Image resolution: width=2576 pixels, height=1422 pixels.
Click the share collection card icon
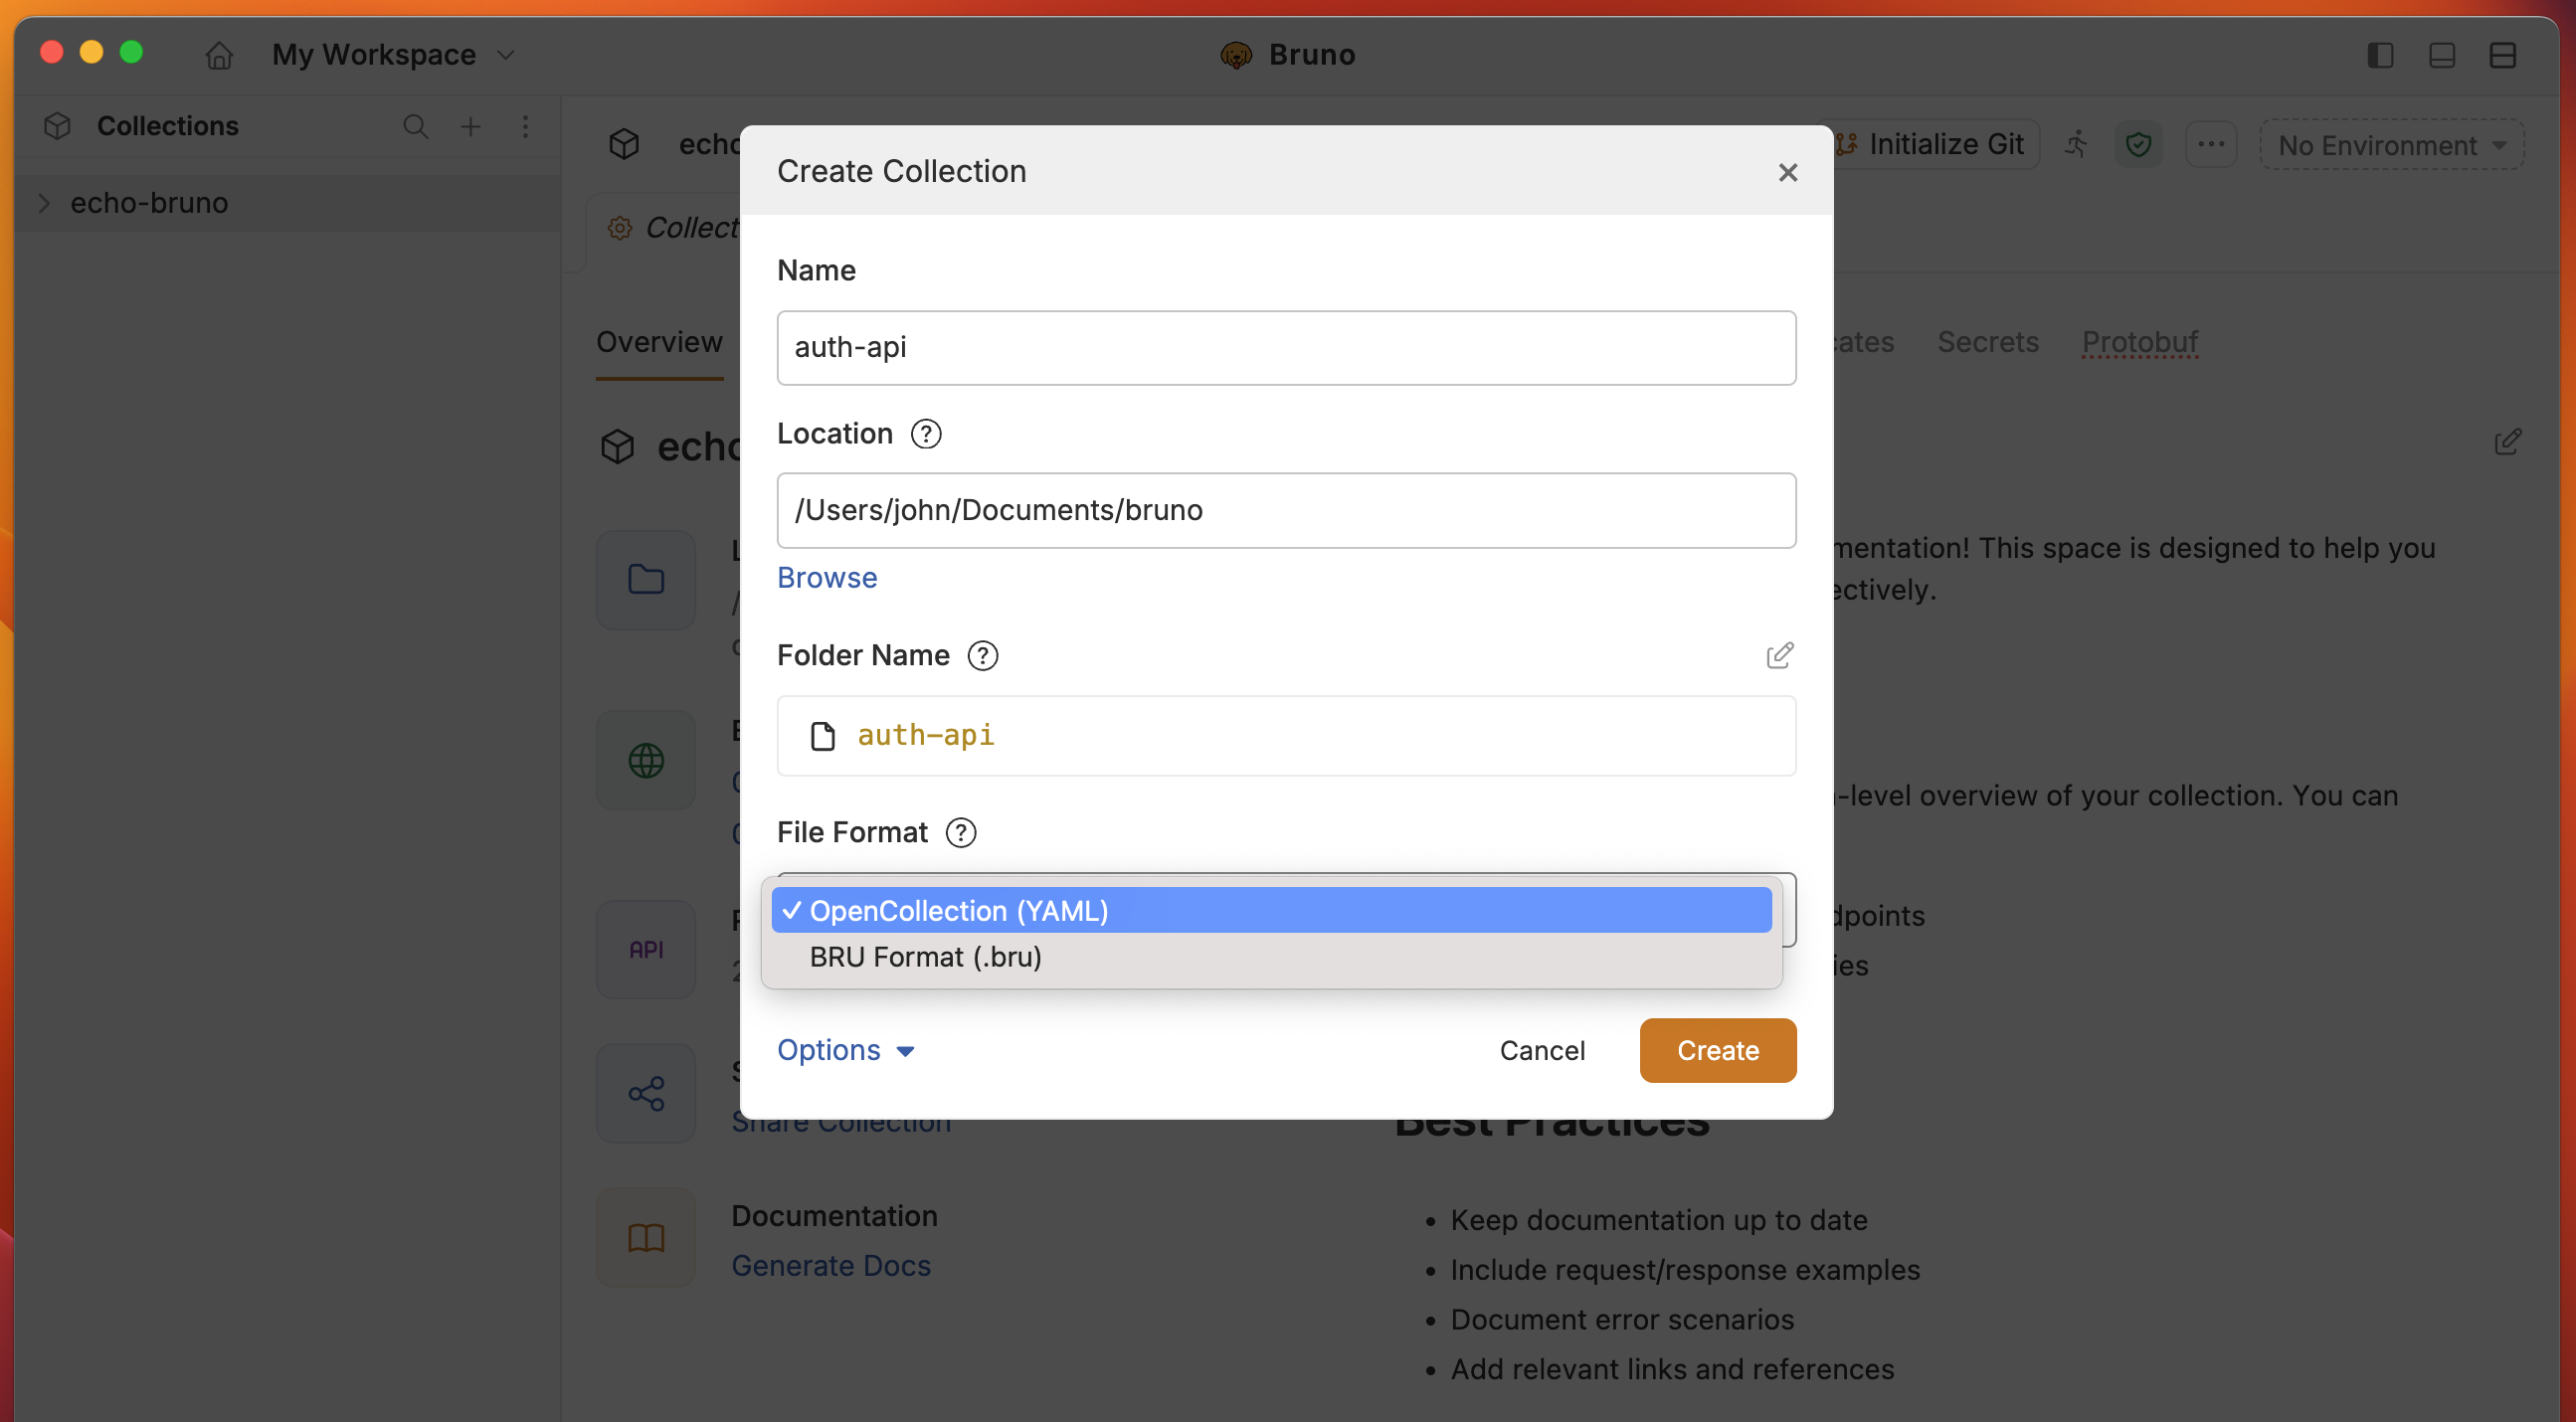point(646,1093)
